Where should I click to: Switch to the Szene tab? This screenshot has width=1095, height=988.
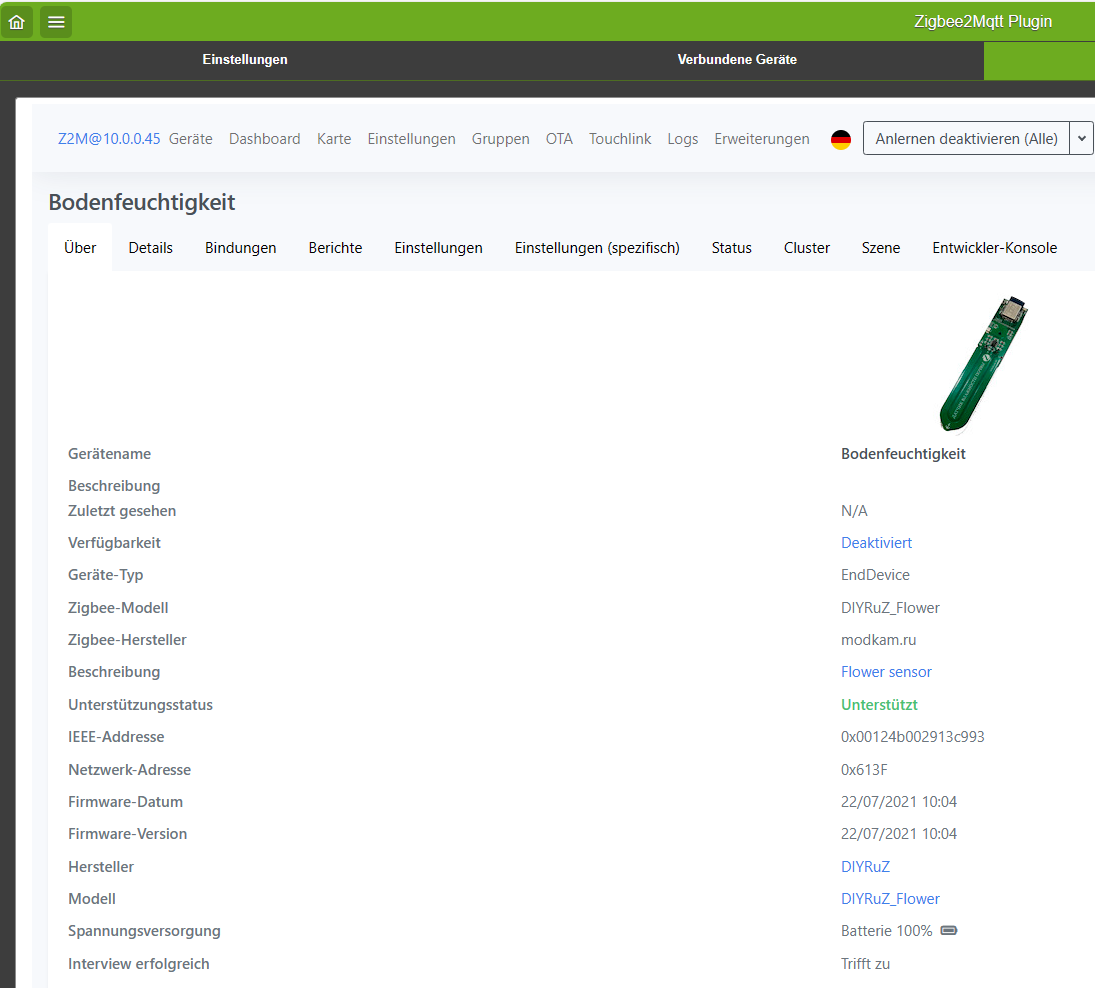click(881, 248)
